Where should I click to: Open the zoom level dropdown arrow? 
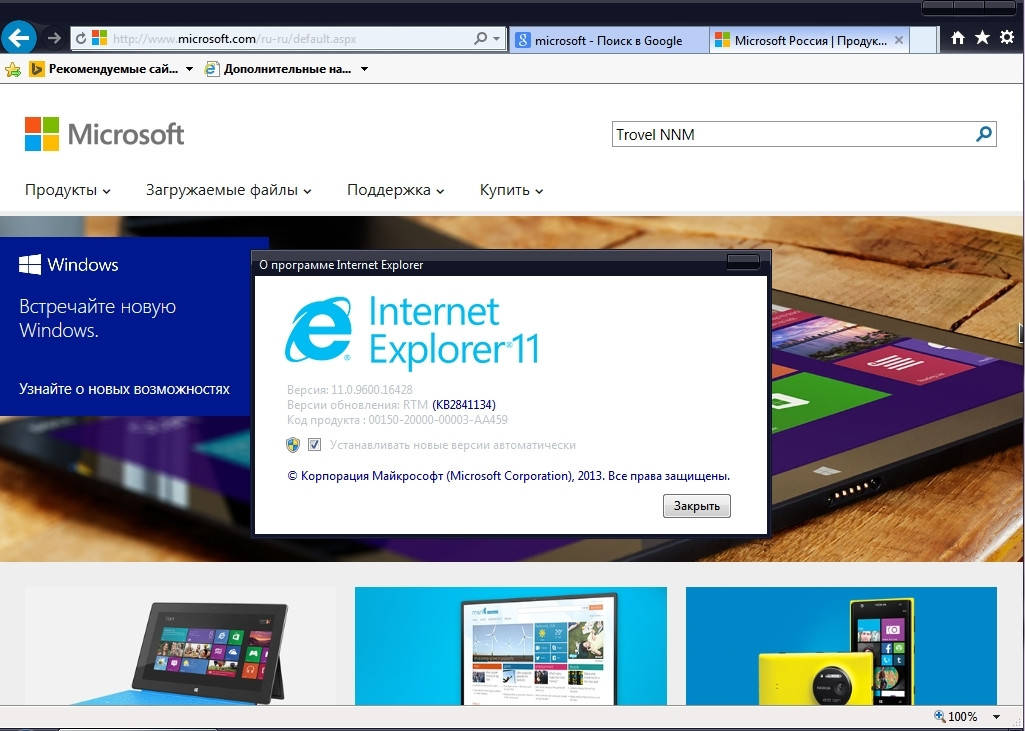pyautogui.click(x=996, y=717)
